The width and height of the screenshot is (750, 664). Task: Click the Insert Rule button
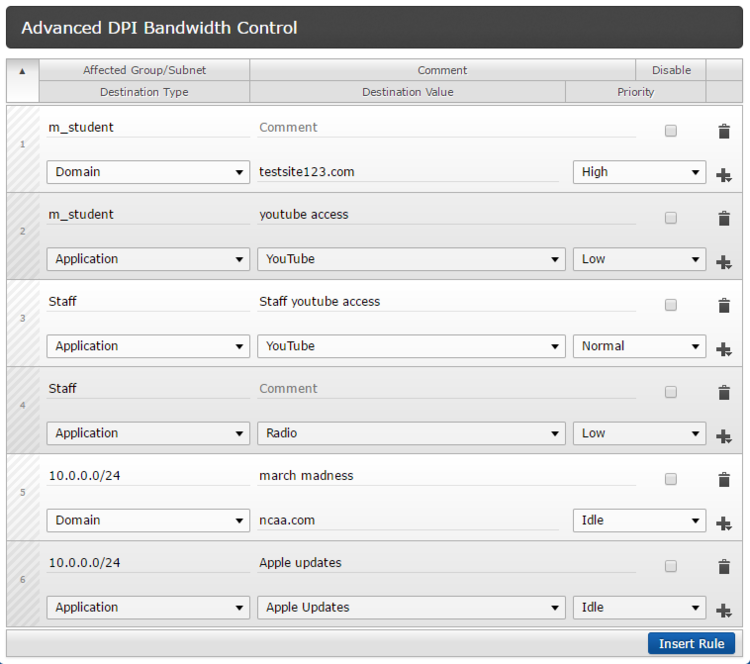[691, 643]
